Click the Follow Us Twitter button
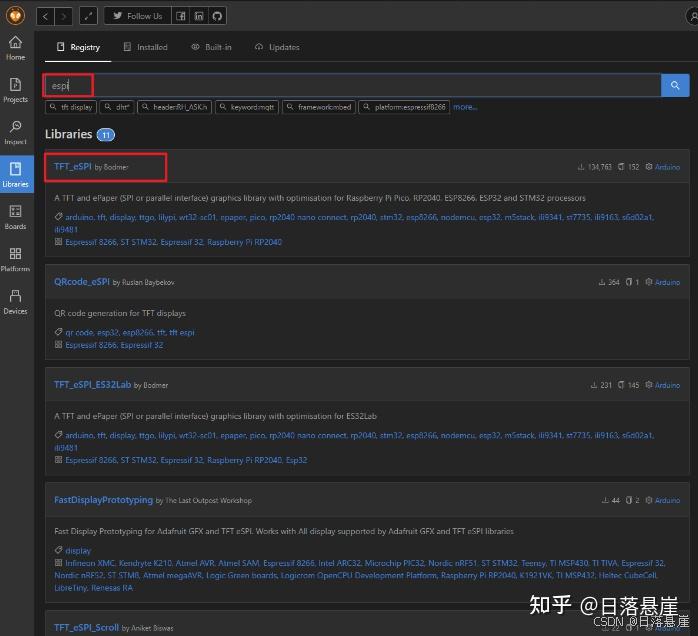This screenshot has height=636, width=698. [x=138, y=16]
